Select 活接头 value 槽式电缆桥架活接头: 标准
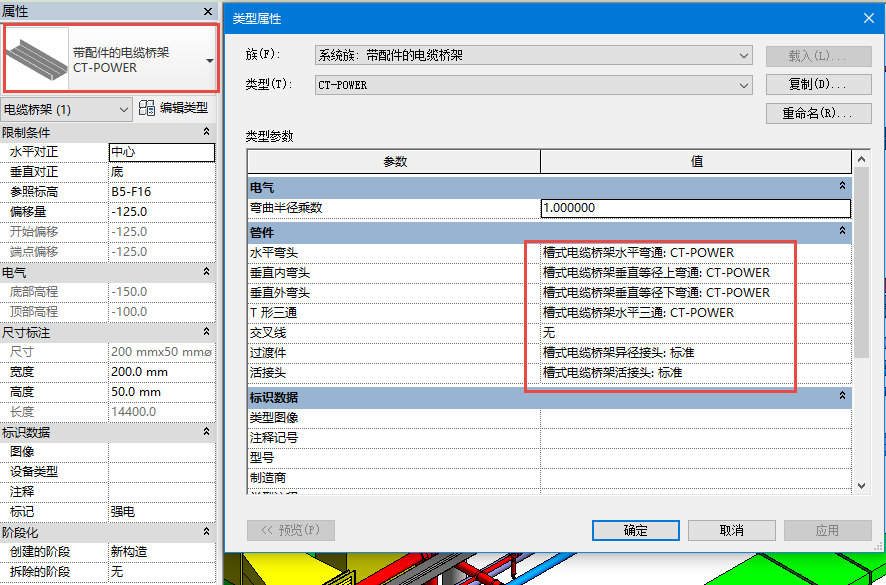The image size is (886, 585). 696,373
